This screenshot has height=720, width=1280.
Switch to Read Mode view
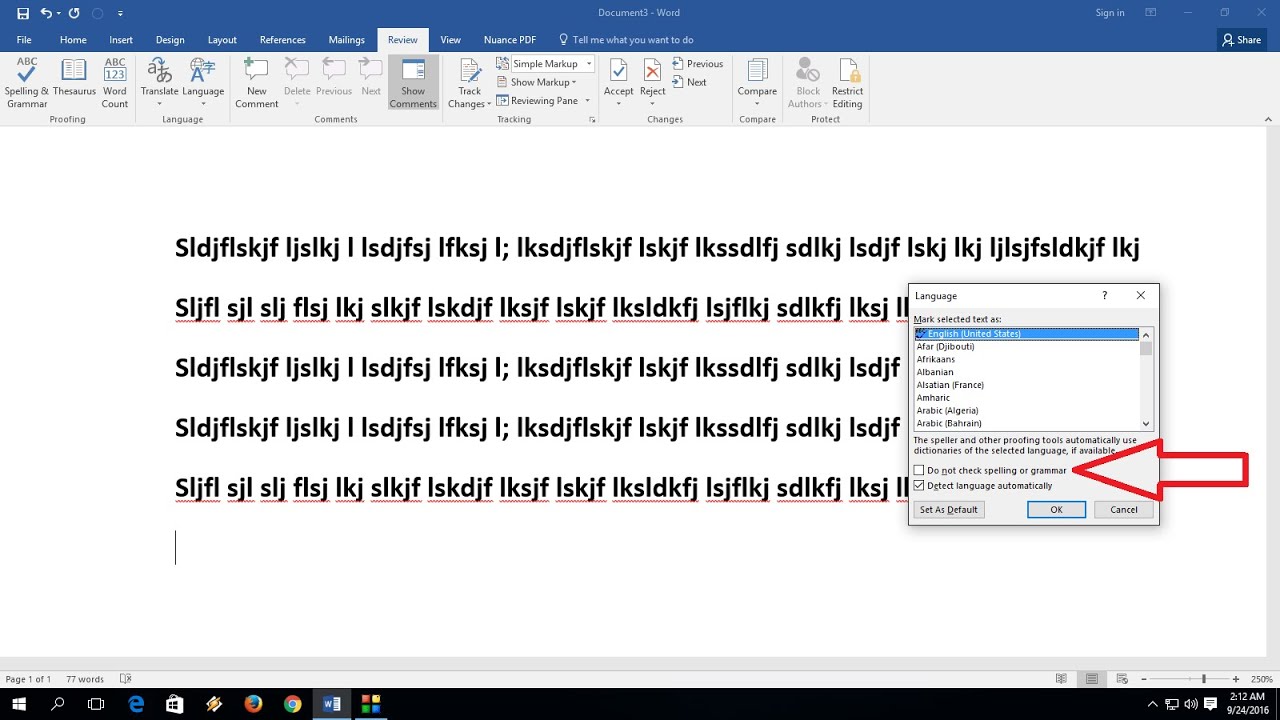(1061, 679)
